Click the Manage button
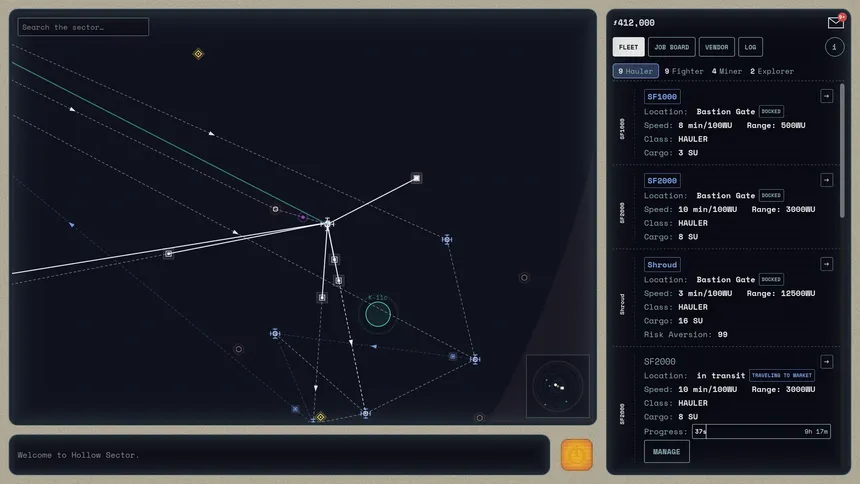The image size is (860, 484). [x=666, y=452]
